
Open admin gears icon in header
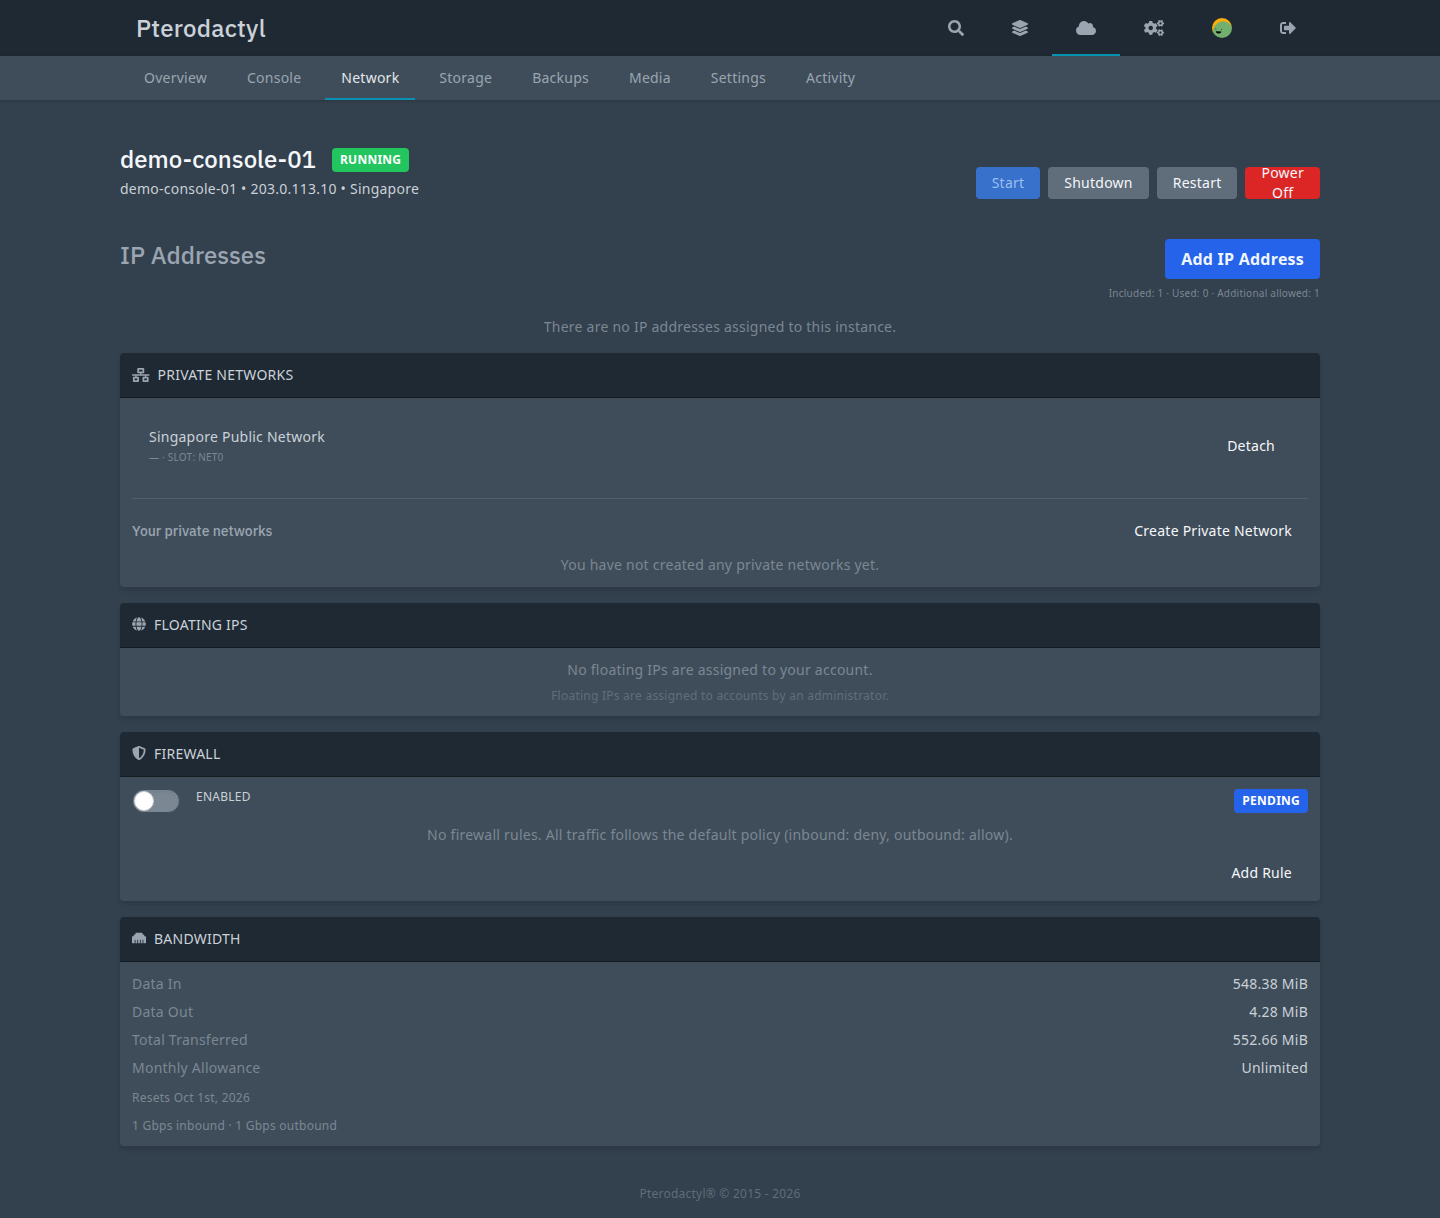click(x=1154, y=28)
